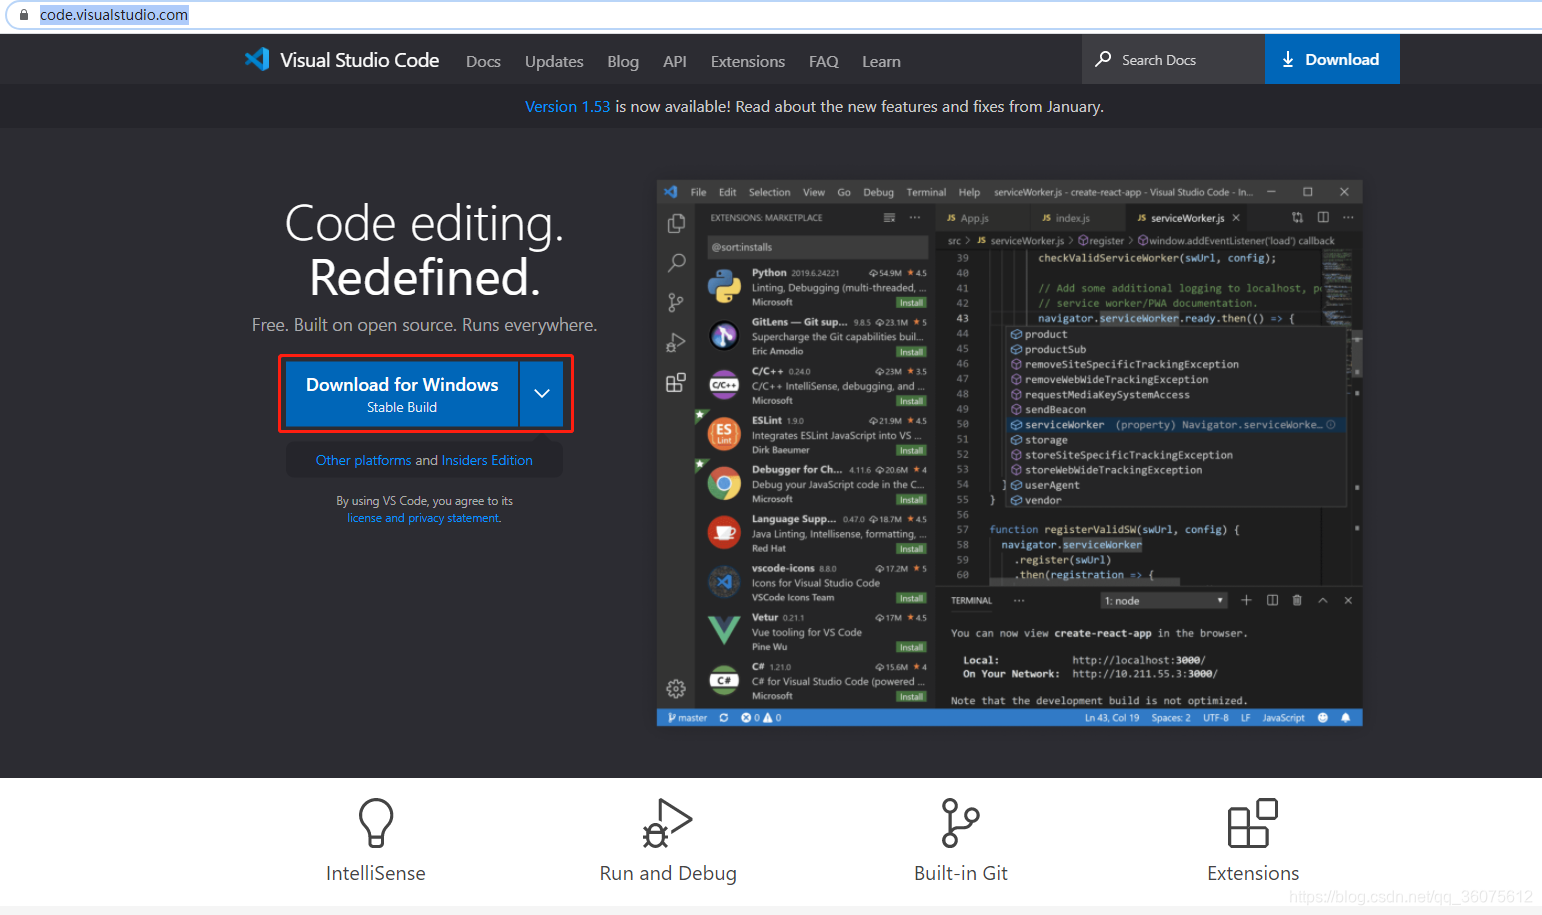1542x915 pixels.
Task: Open Source Control icon in screenshot's activity bar
Action: (x=676, y=302)
